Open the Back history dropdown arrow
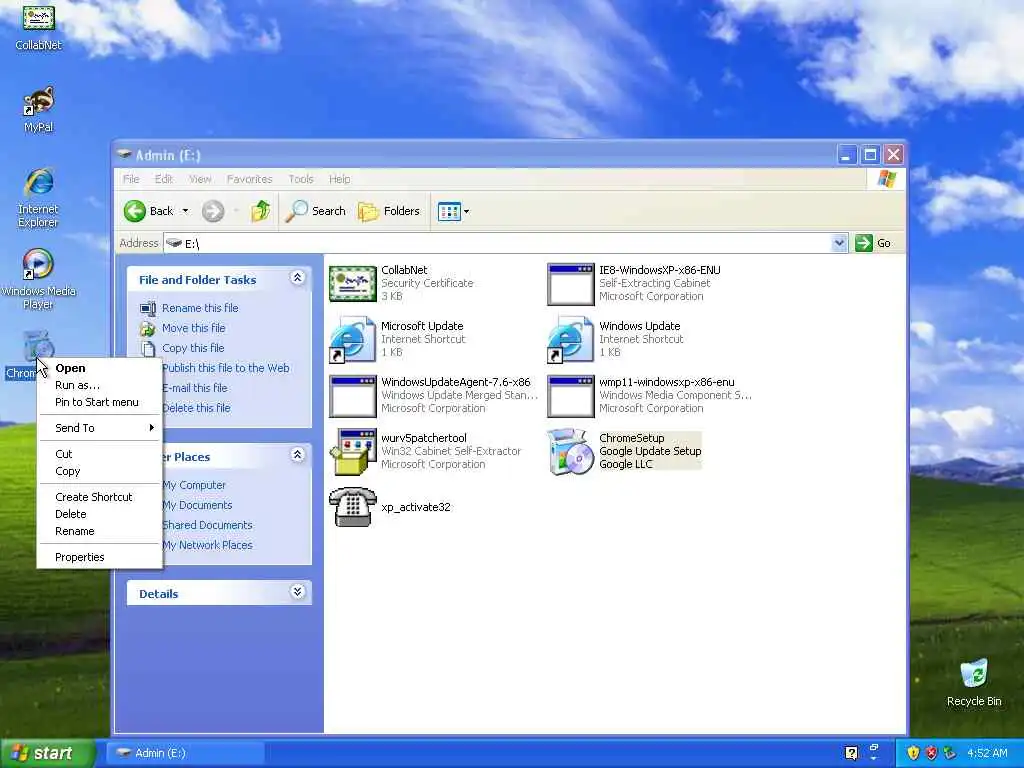This screenshot has width=1024, height=768. click(185, 211)
